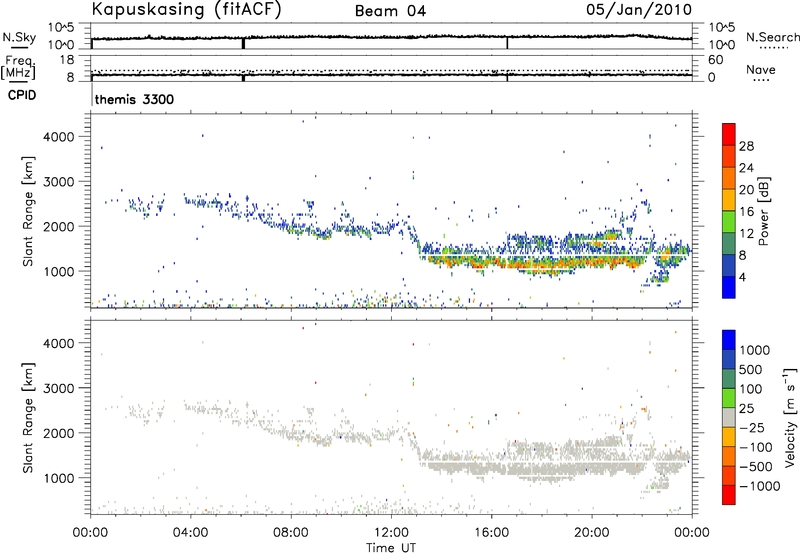Viewport: 800px width, 554px height.
Task: Select the "Freq. [MHz]" axis label
Action: [19, 67]
